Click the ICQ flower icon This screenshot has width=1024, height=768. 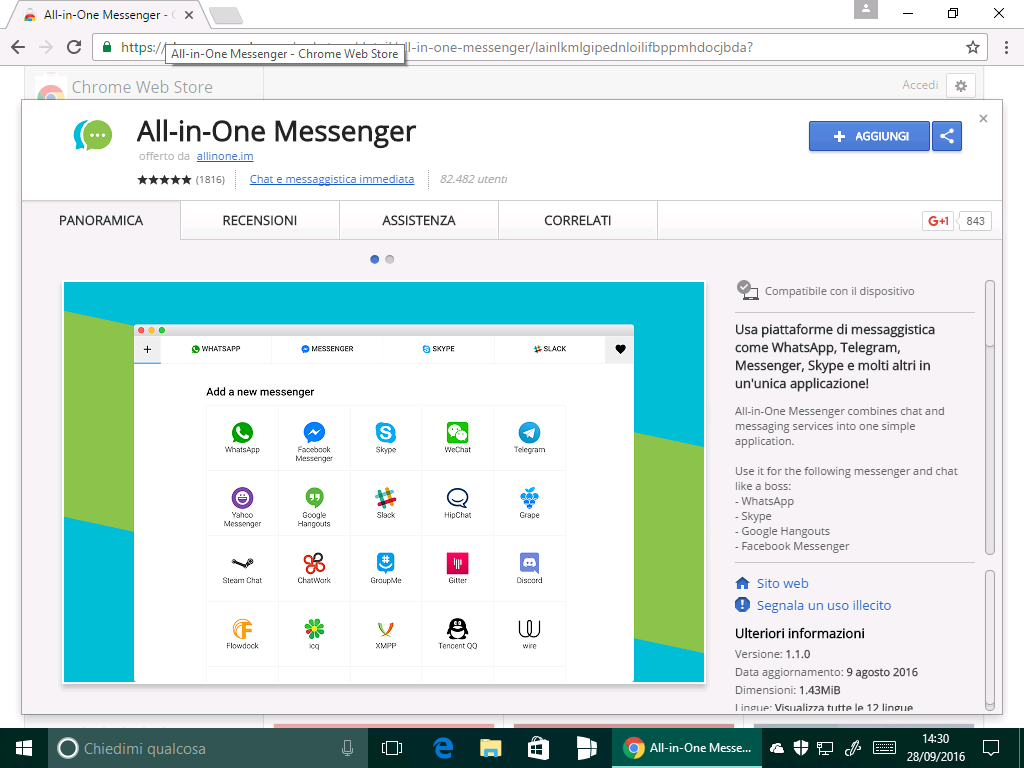[314, 628]
